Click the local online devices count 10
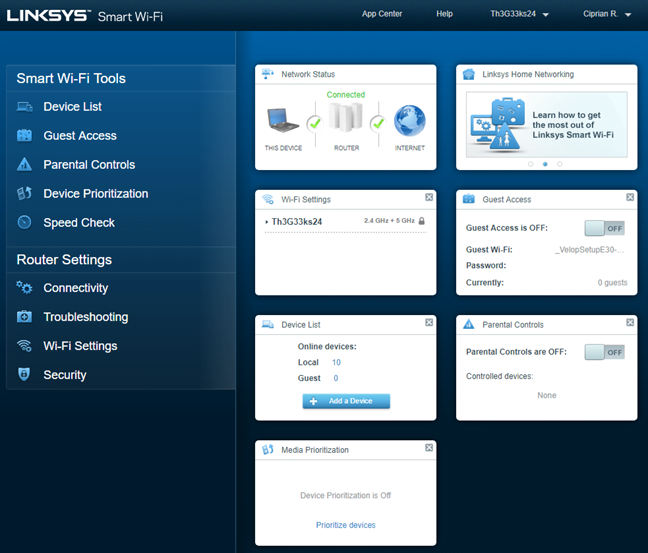The height and width of the screenshot is (553, 648). (336, 362)
